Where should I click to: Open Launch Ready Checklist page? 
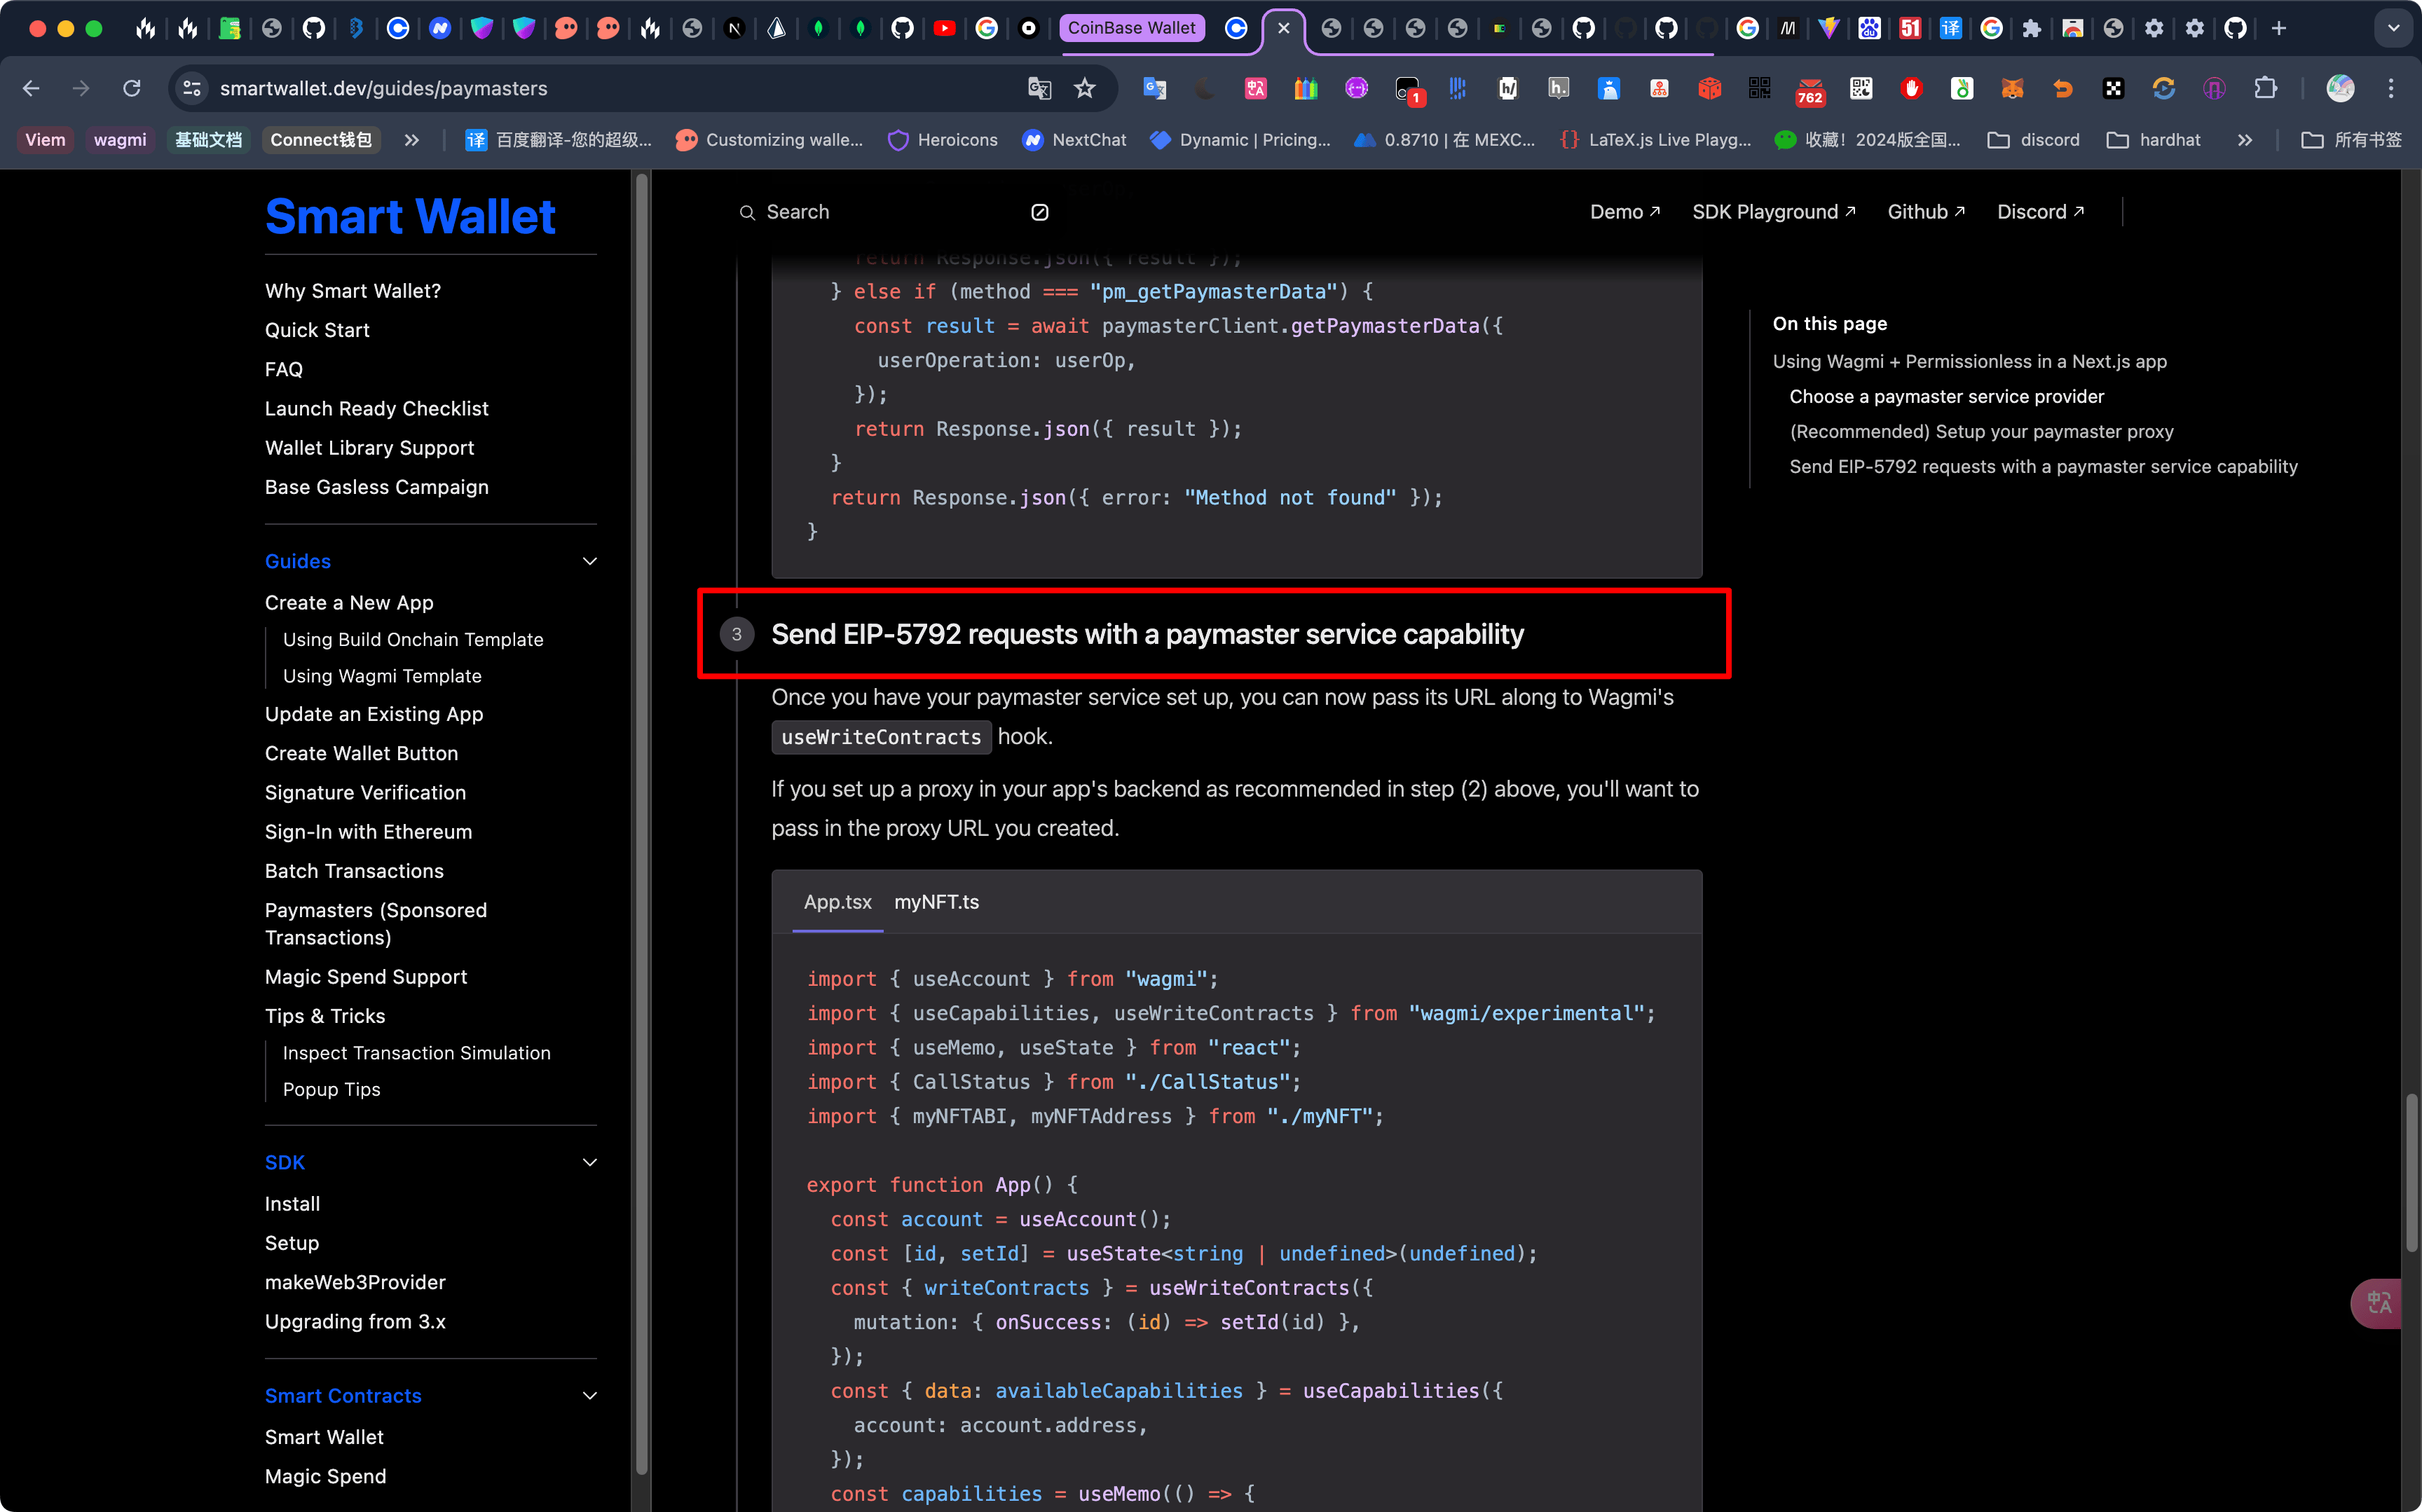coord(377,408)
